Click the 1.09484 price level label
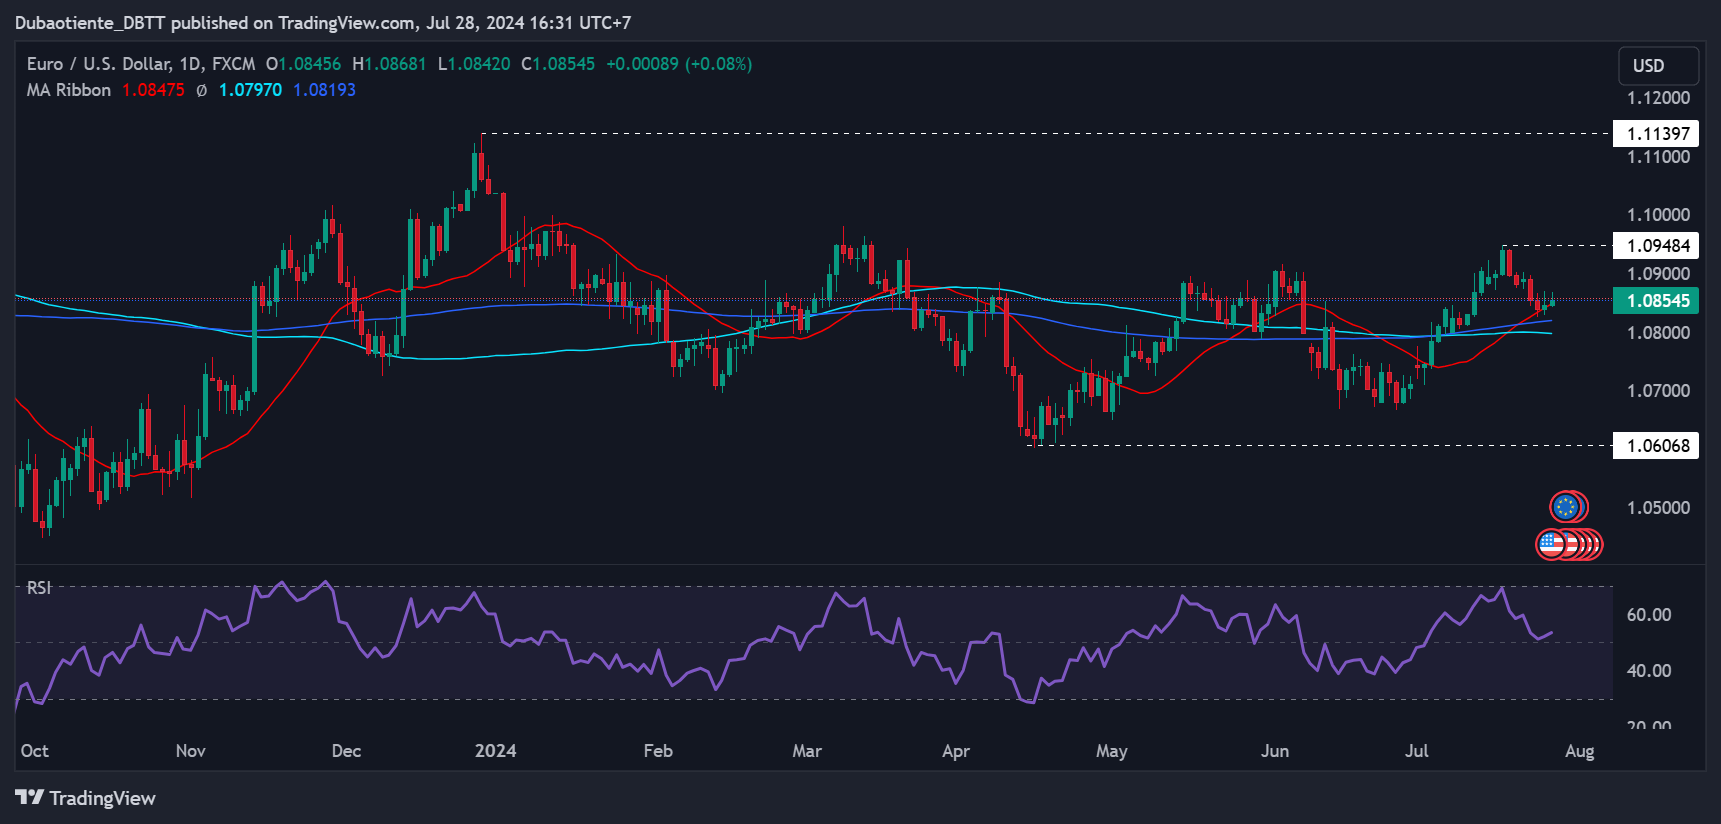Viewport: 1721px width, 824px height. click(1656, 246)
